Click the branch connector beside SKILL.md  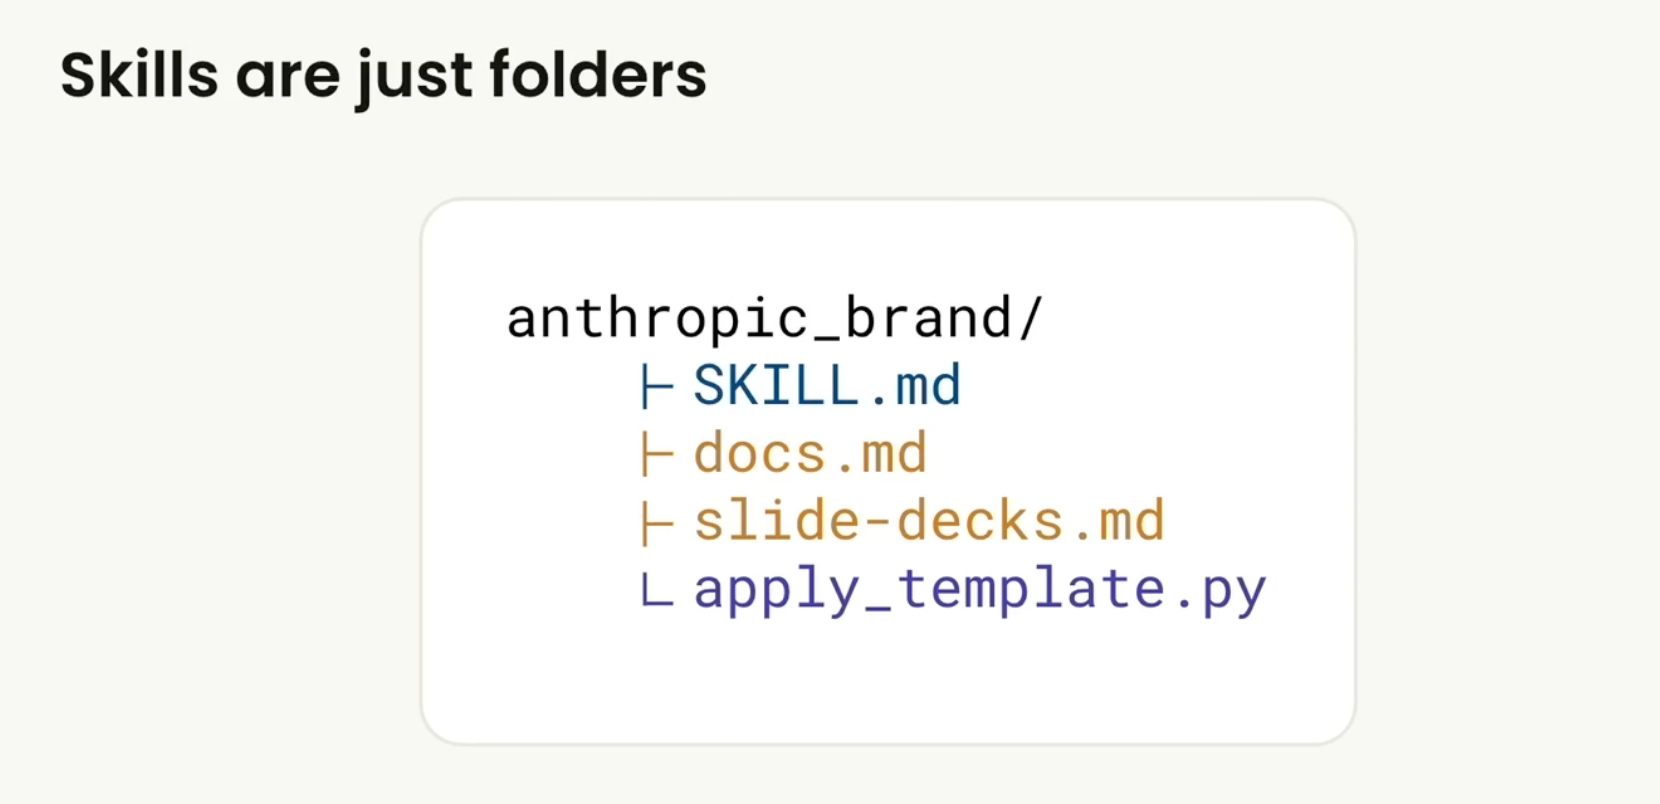click(x=656, y=387)
